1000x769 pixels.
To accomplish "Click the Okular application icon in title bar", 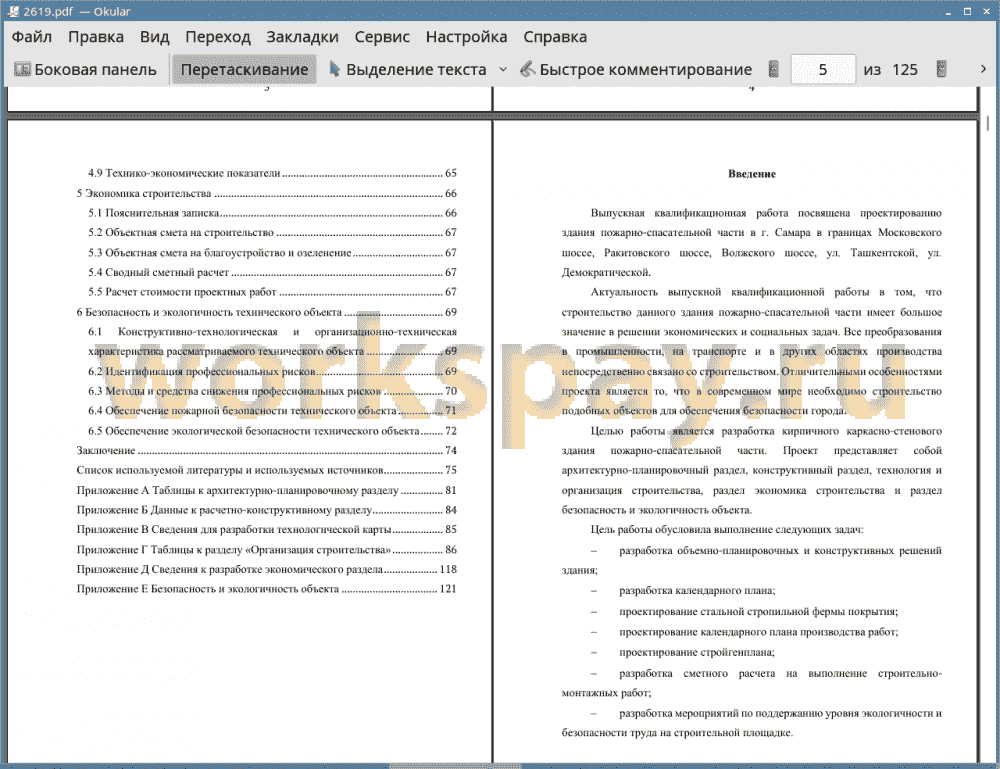I will point(13,11).
